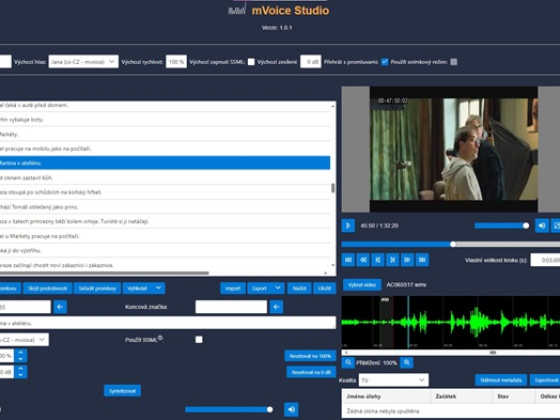Click the rewind double-arrow icon
The image size is (560, 420).
pyautogui.click(x=363, y=260)
